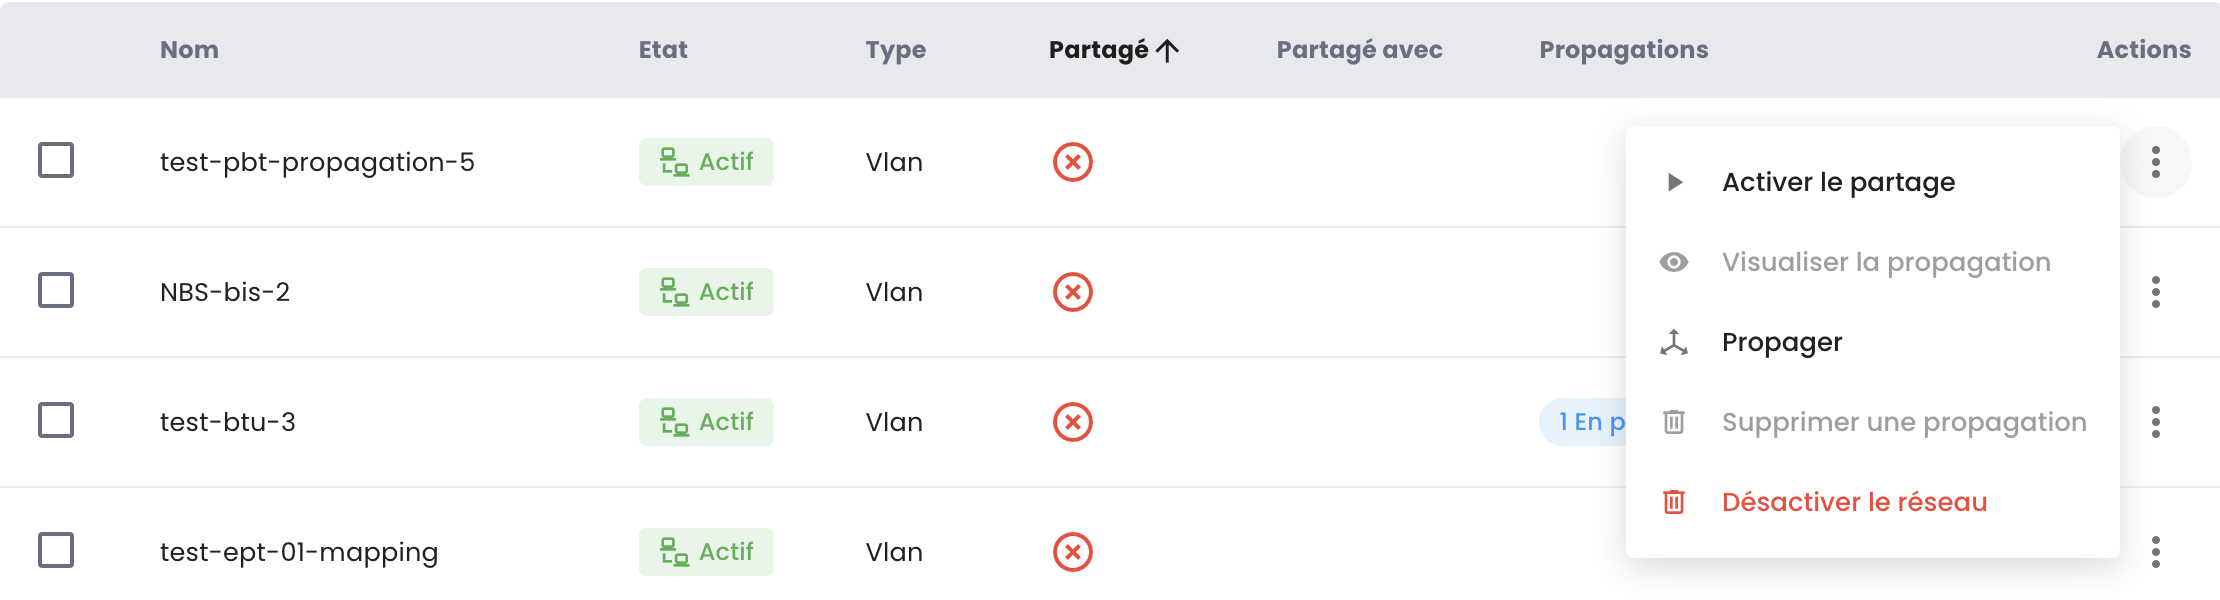This screenshot has height=600, width=2220.
Task: Choose Activer le partage from menu
Action: click(x=1838, y=182)
